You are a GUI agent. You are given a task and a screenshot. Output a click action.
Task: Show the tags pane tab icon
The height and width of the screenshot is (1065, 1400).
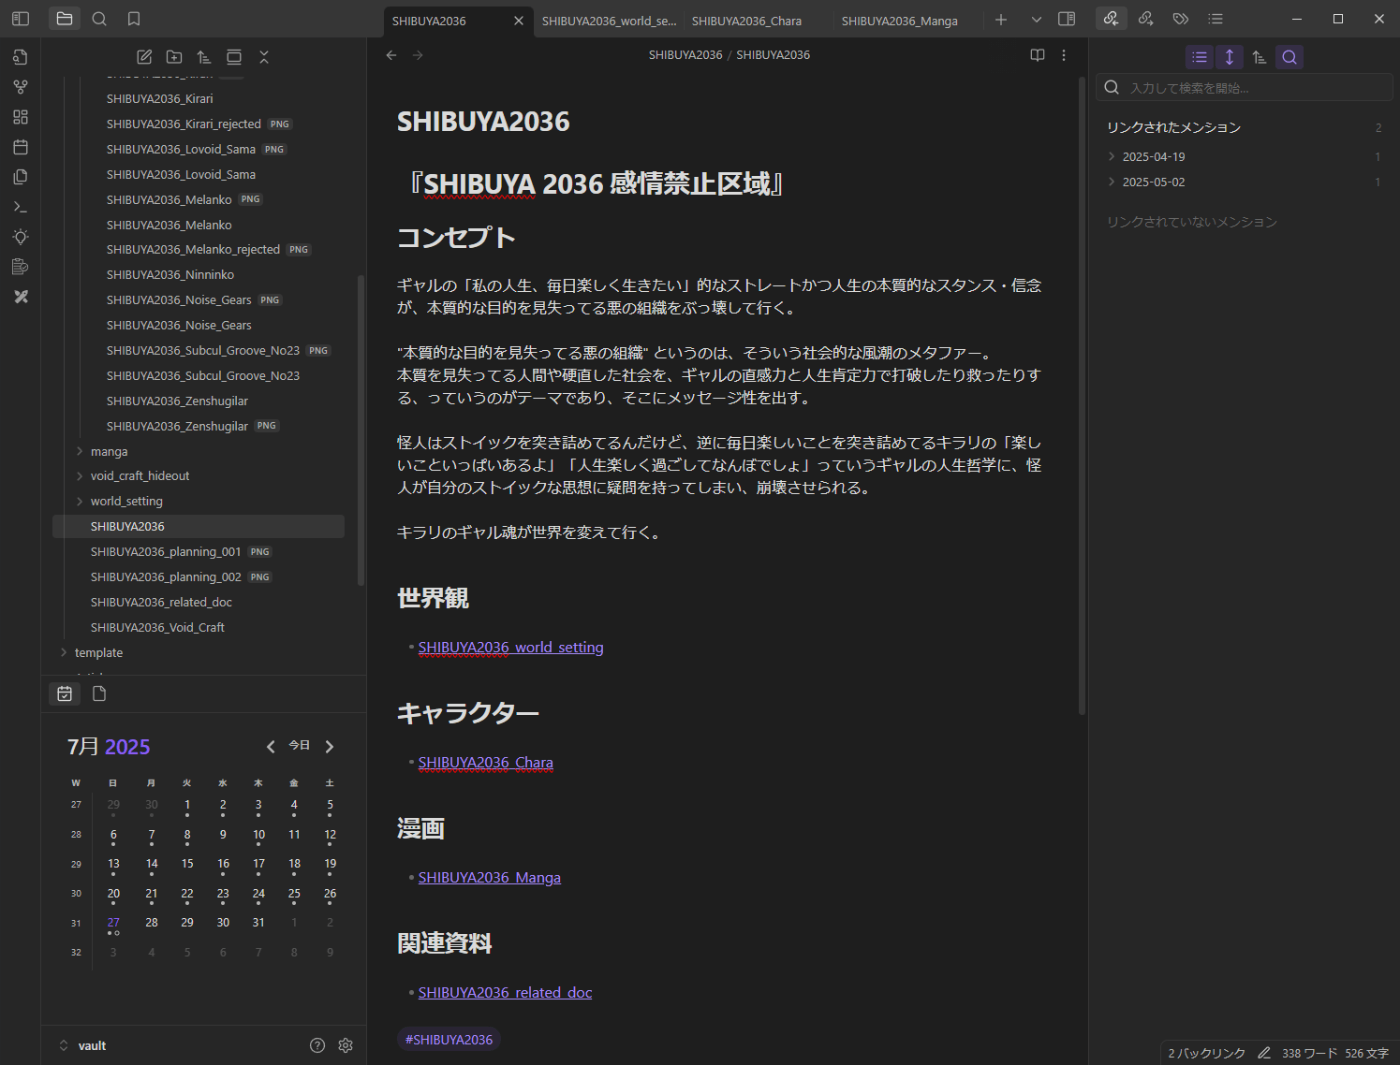tap(1181, 19)
